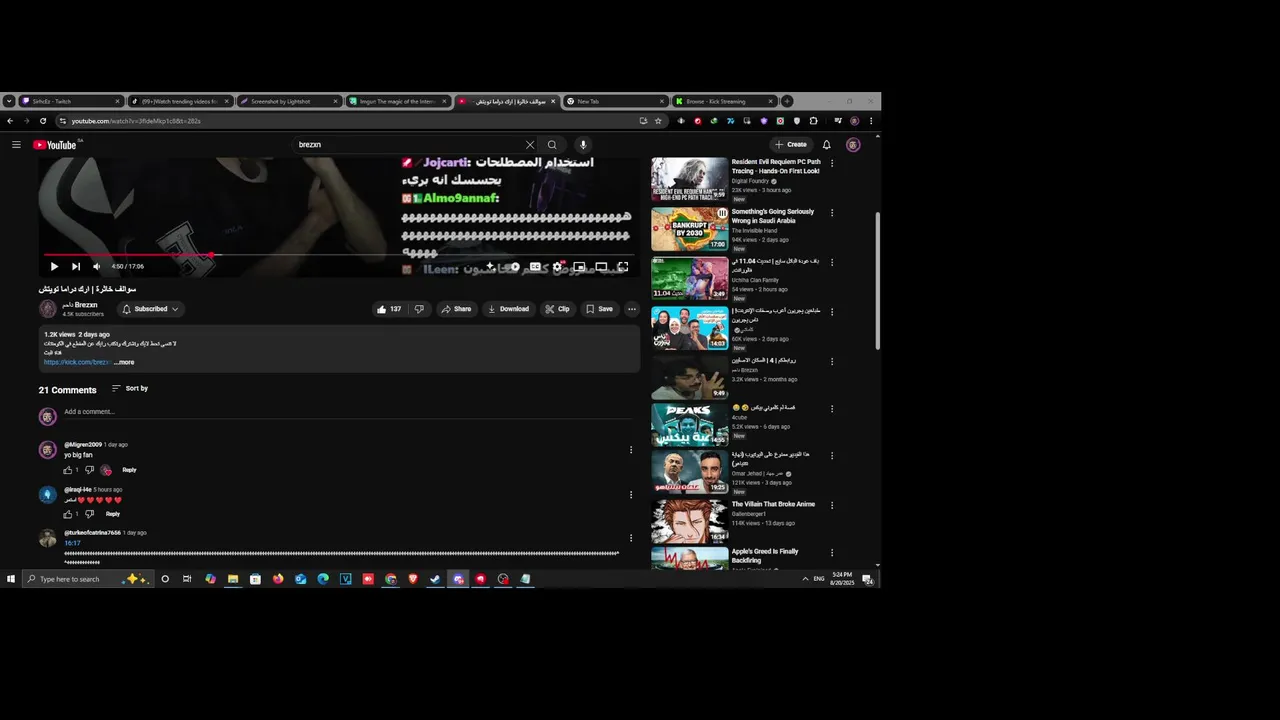This screenshot has height=720, width=1280.
Task: Open Steam from the taskbar
Action: tap(435, 579)
